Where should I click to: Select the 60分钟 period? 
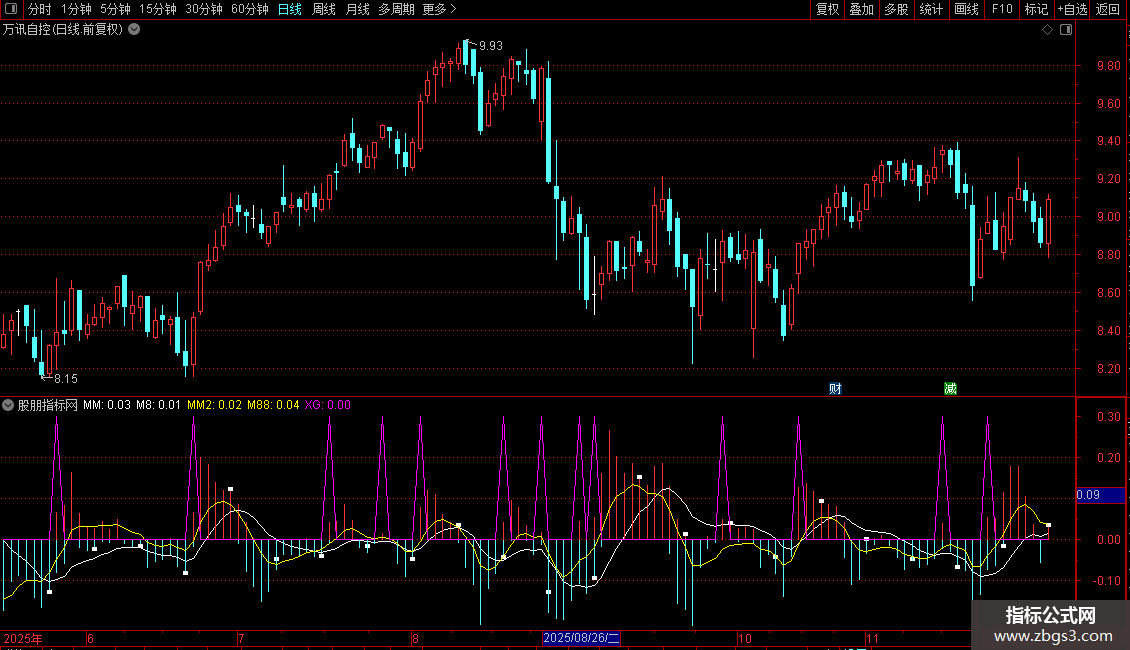pyautogui.click(x=249, y=9)
